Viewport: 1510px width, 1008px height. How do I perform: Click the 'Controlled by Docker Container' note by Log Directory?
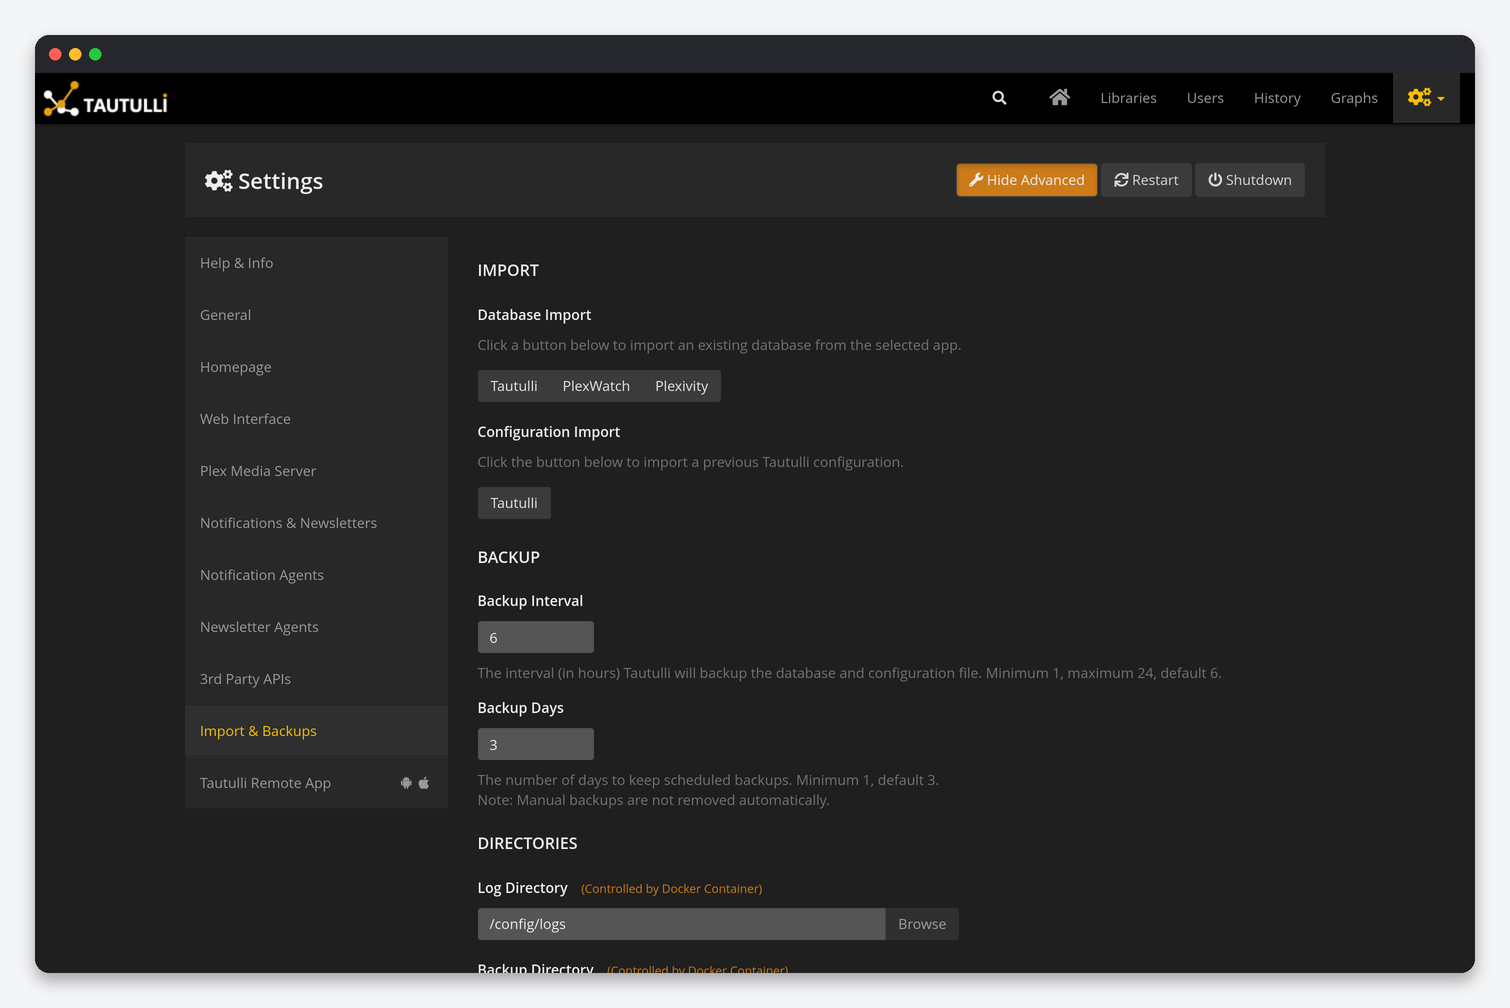coord(672,889)
